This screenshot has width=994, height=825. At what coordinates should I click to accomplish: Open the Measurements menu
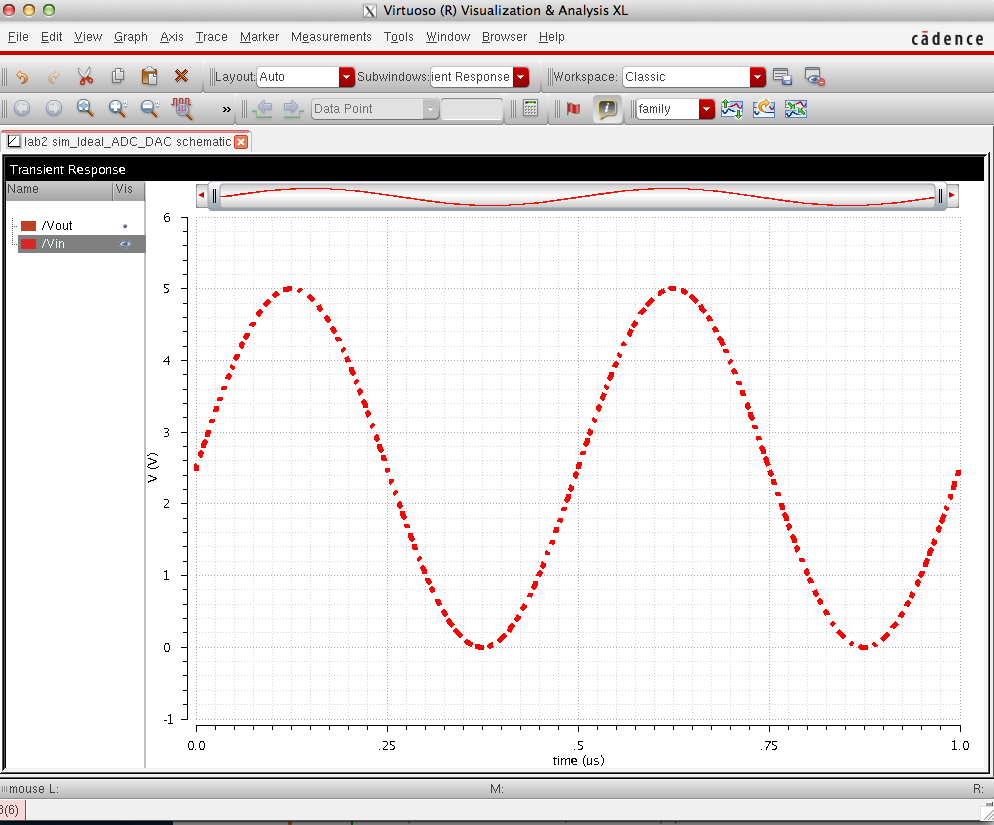(x=331, y=37)
